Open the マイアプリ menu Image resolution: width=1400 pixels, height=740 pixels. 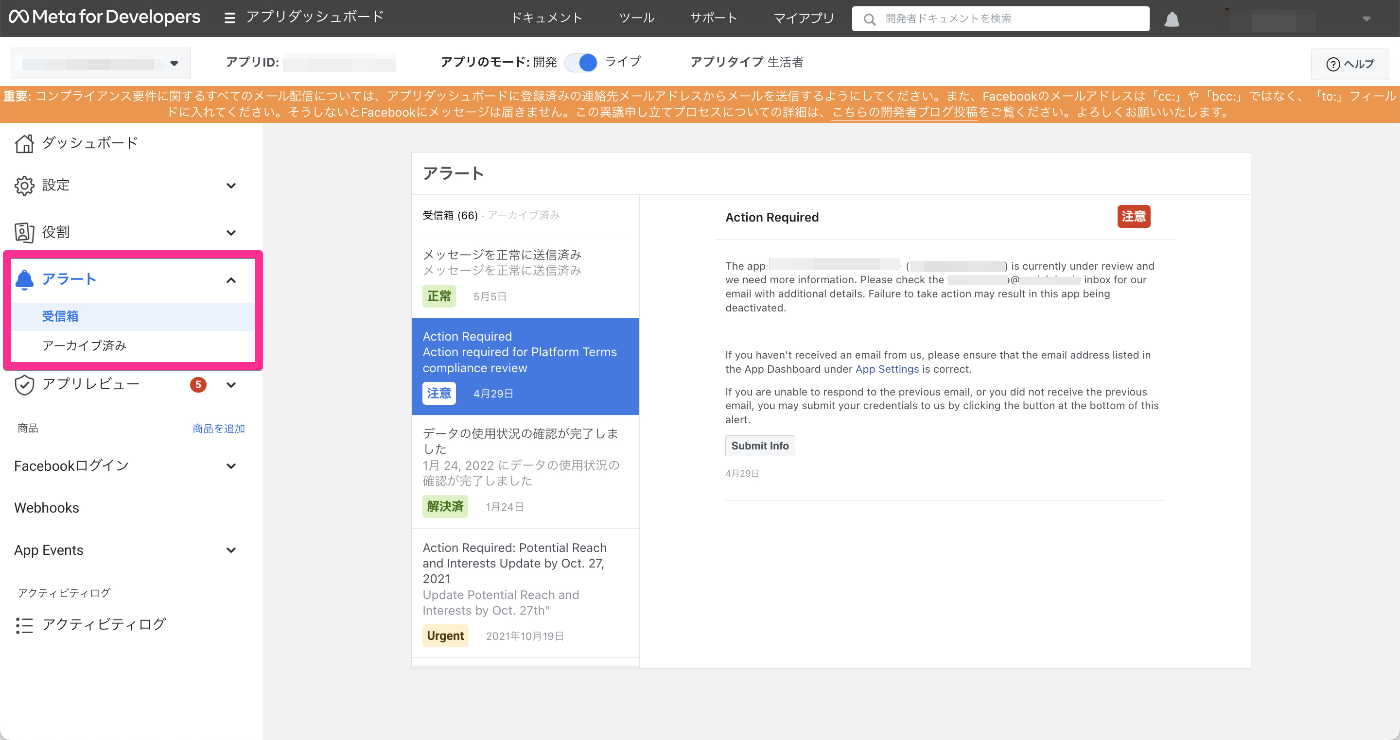[x=804, y=18]
